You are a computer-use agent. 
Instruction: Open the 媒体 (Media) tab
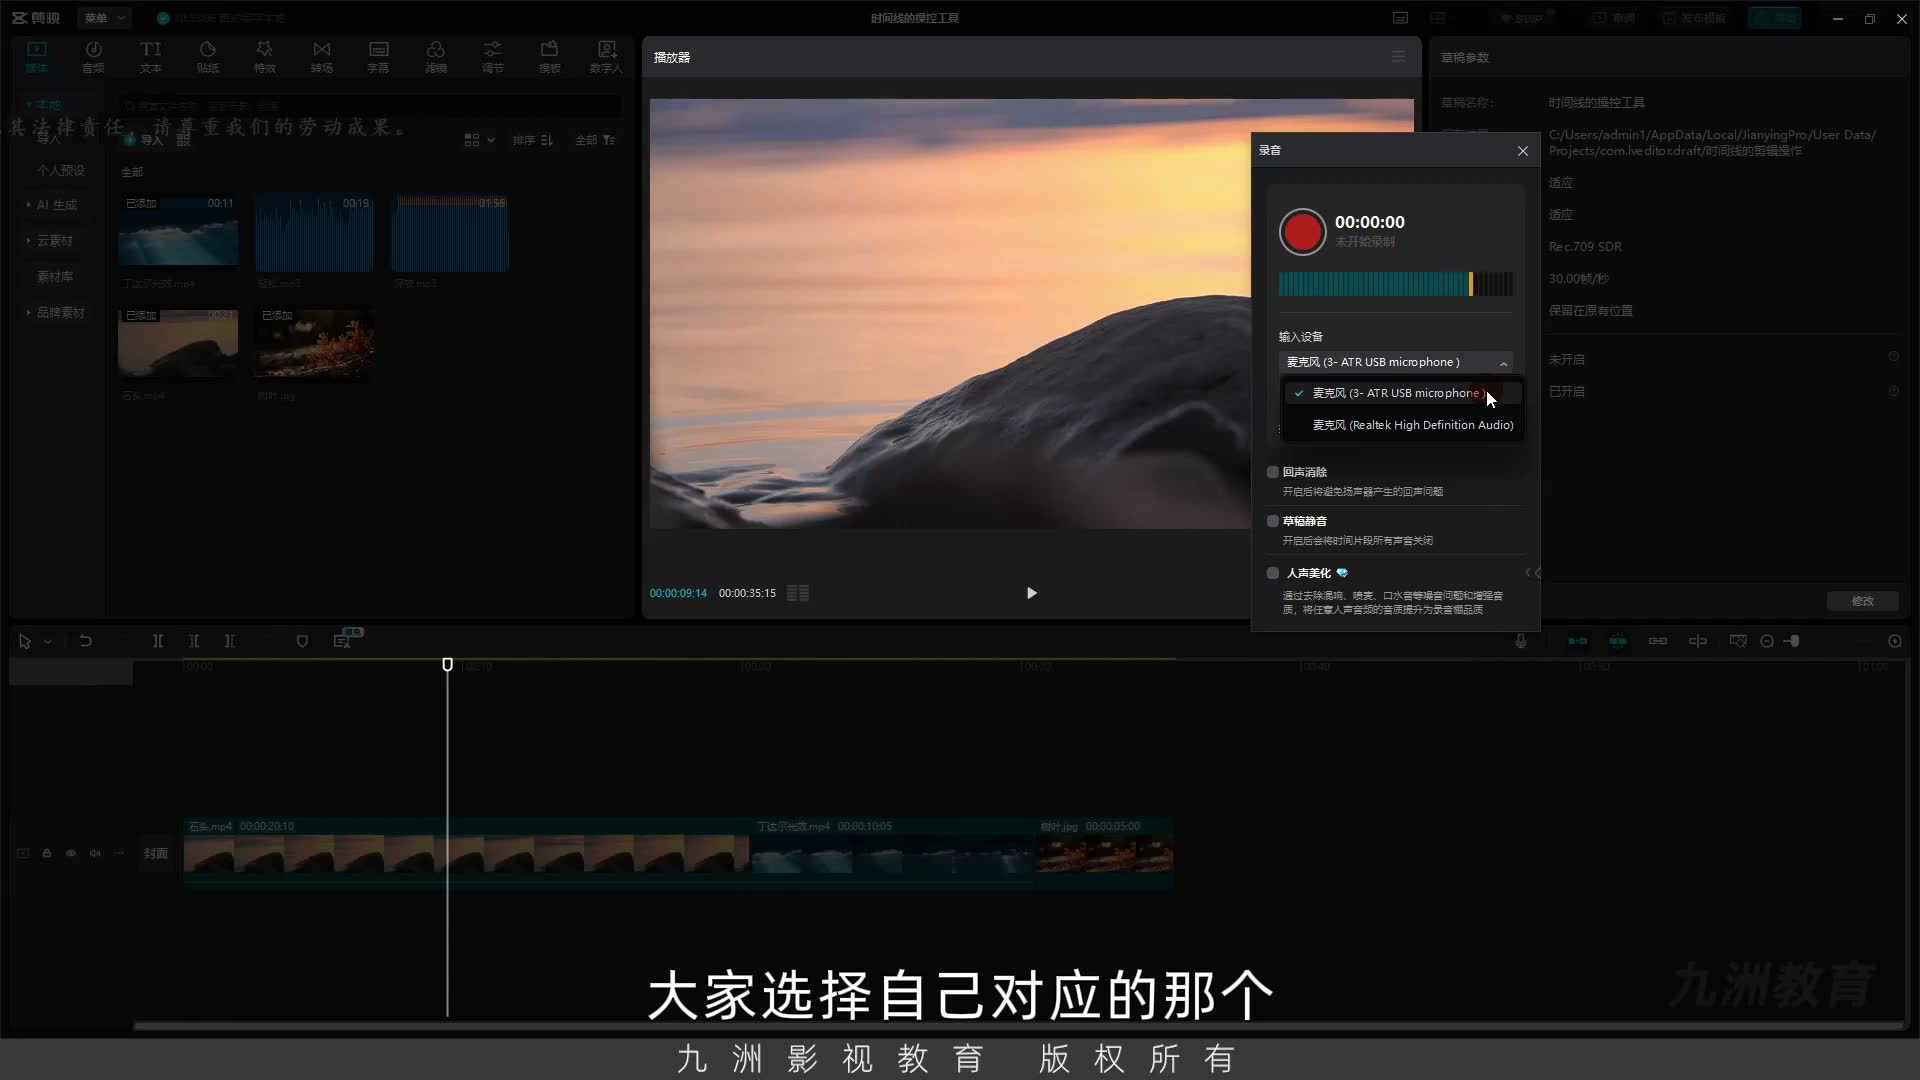tap(37, 57)
